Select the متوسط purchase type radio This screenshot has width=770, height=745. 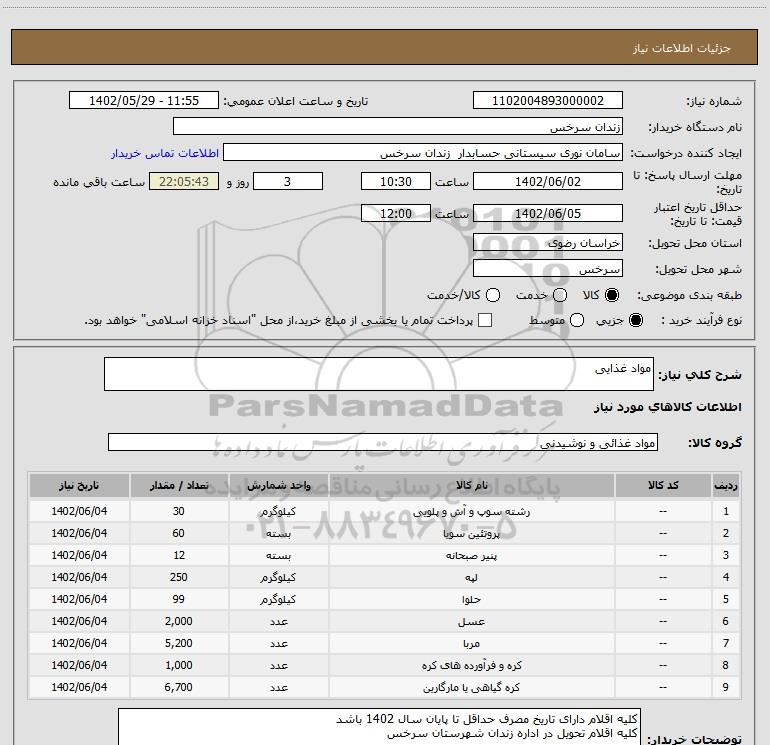(x=577, y=320)
